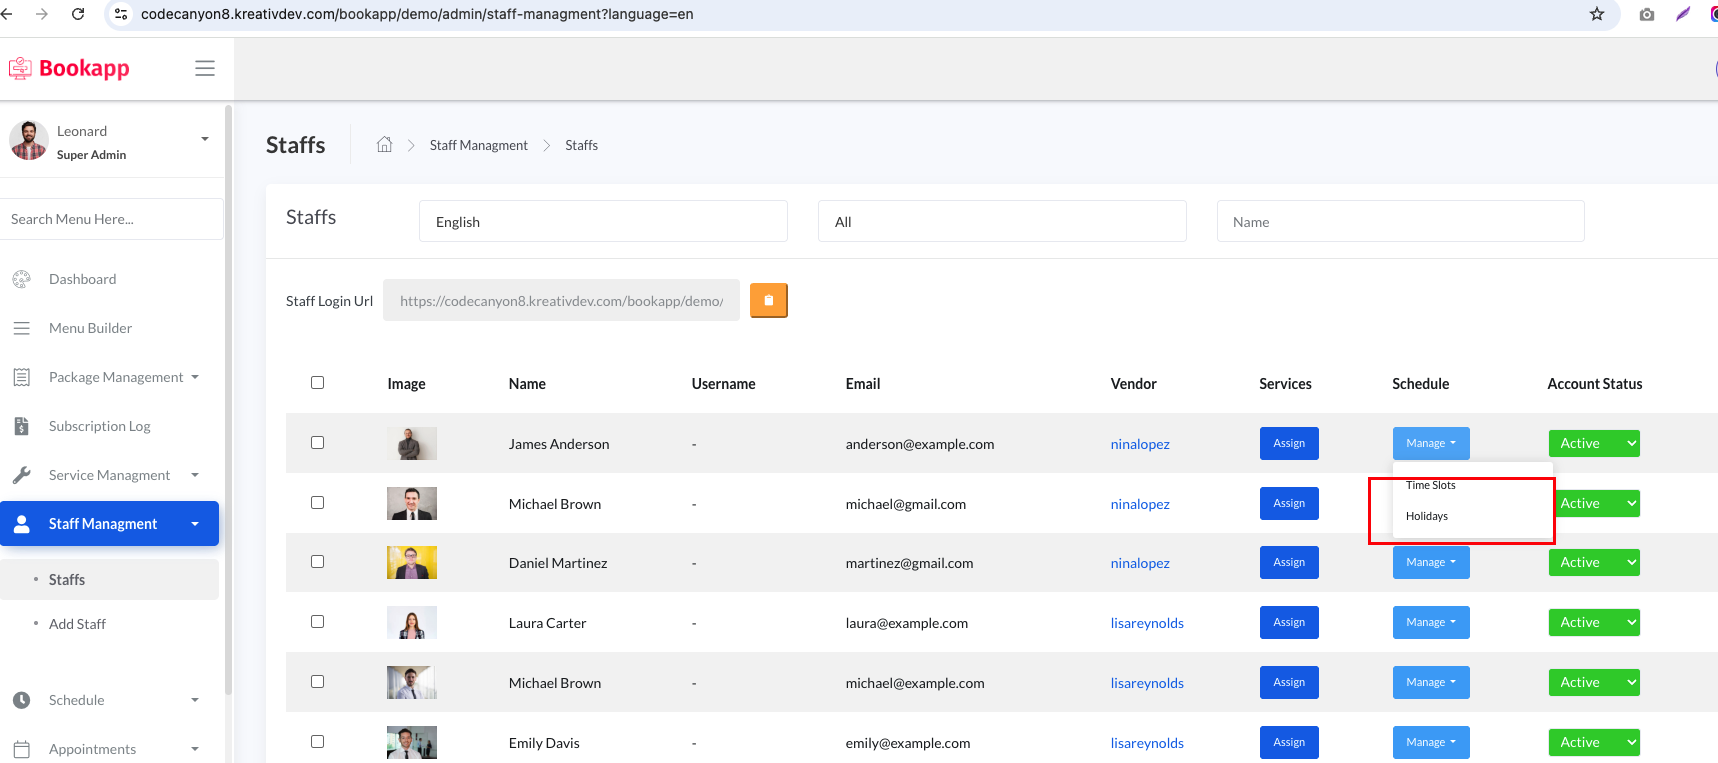Tick the select-all checkbox in table header

[317, 382]
